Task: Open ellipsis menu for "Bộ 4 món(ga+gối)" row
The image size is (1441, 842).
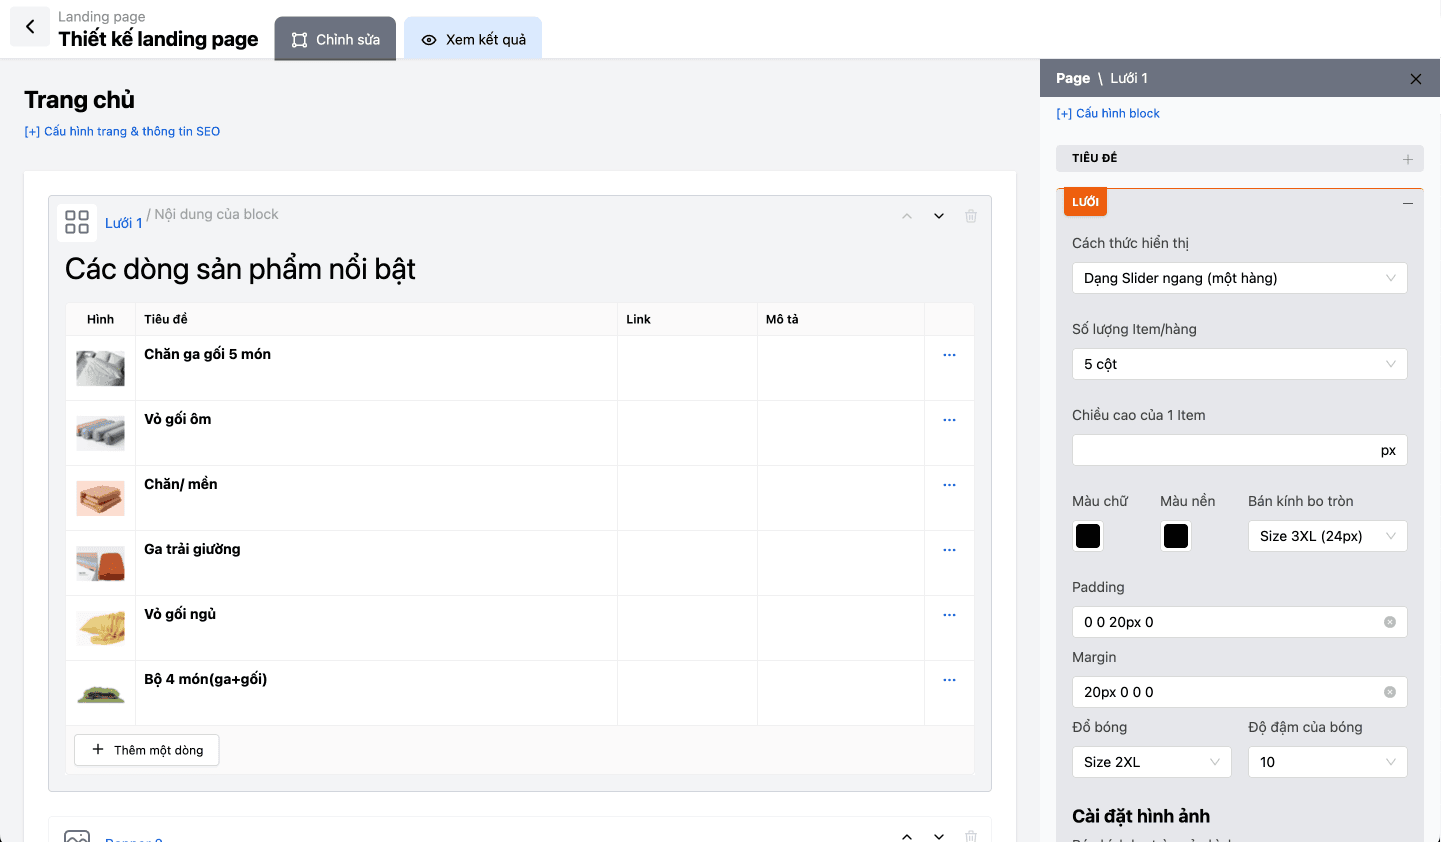Action: tap(948, 678)
